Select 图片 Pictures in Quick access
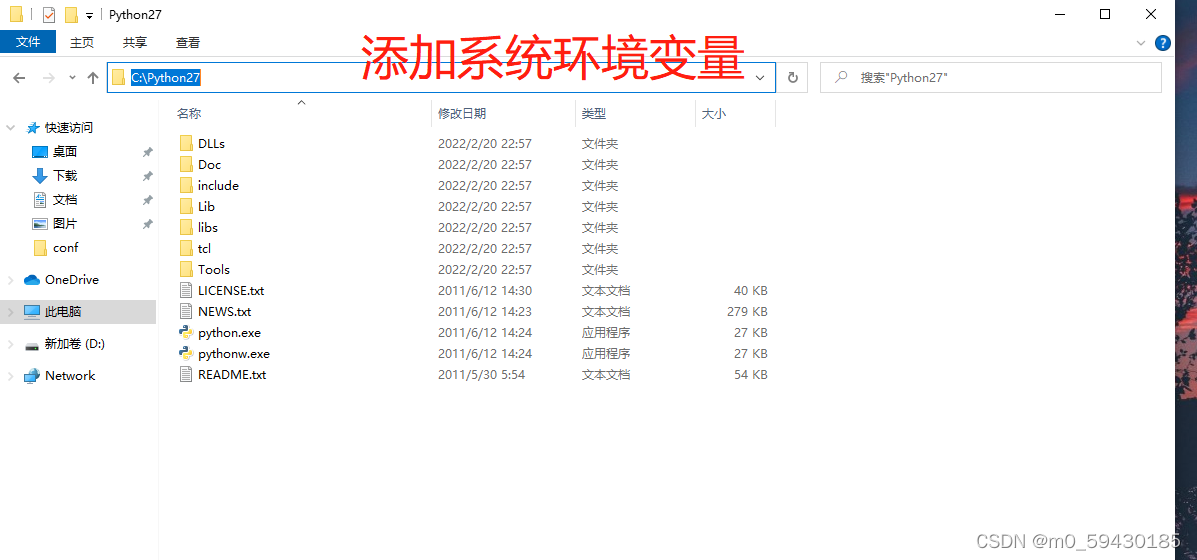This screenshot has width=1197, height=560. click(65, 224)
